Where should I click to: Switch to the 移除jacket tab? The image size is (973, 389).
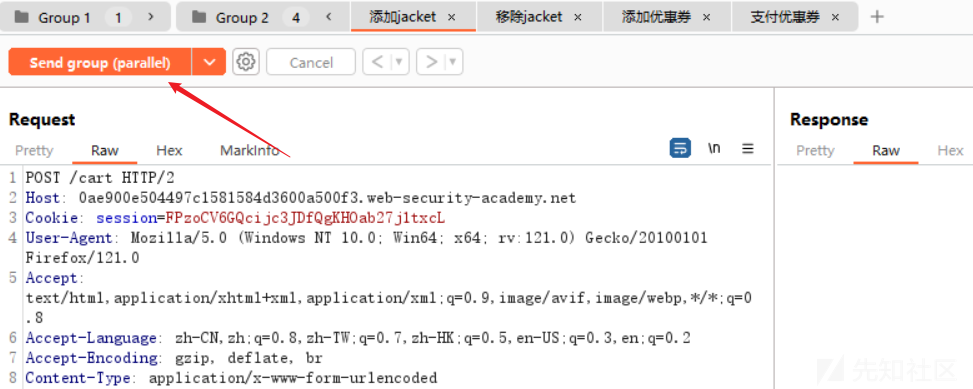(527, 17)
